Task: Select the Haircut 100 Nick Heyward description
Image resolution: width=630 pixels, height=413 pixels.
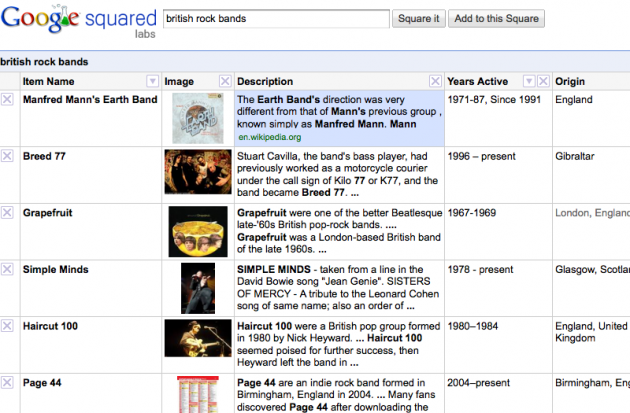Action: tap(340, 344)
